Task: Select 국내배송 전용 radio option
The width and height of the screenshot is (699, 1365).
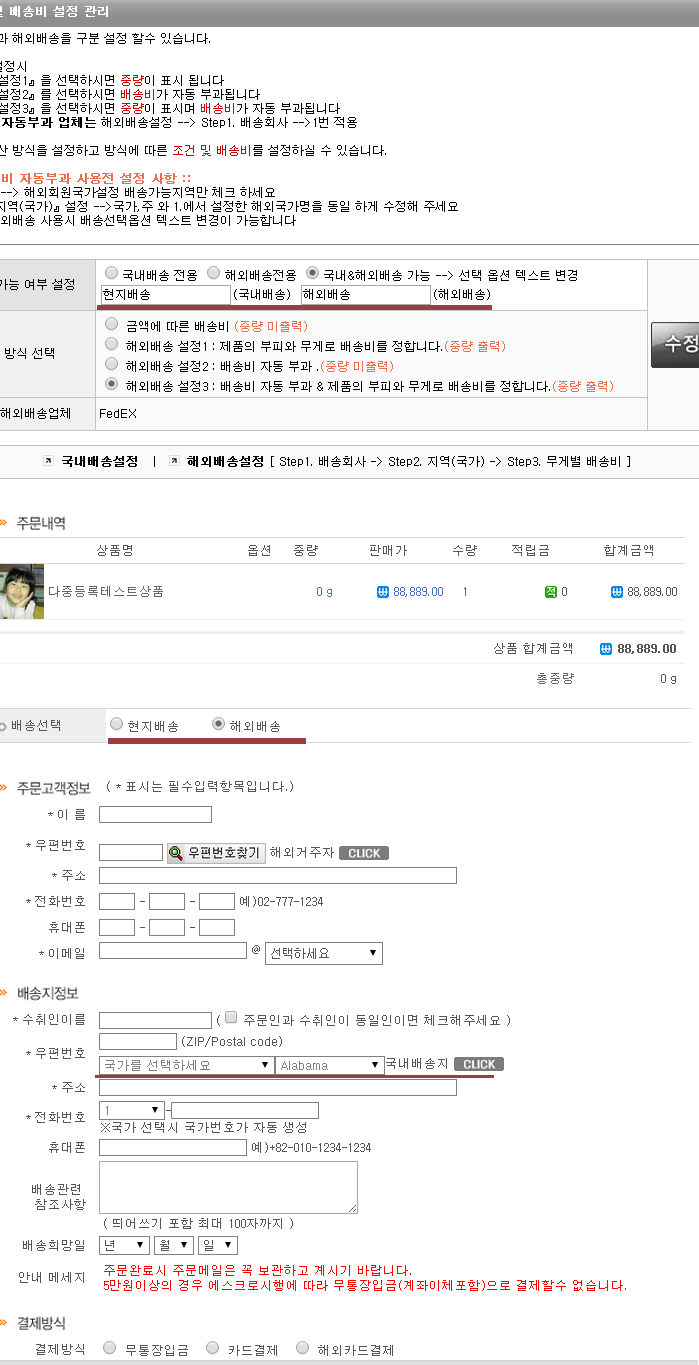Action: tap(112, 273)
